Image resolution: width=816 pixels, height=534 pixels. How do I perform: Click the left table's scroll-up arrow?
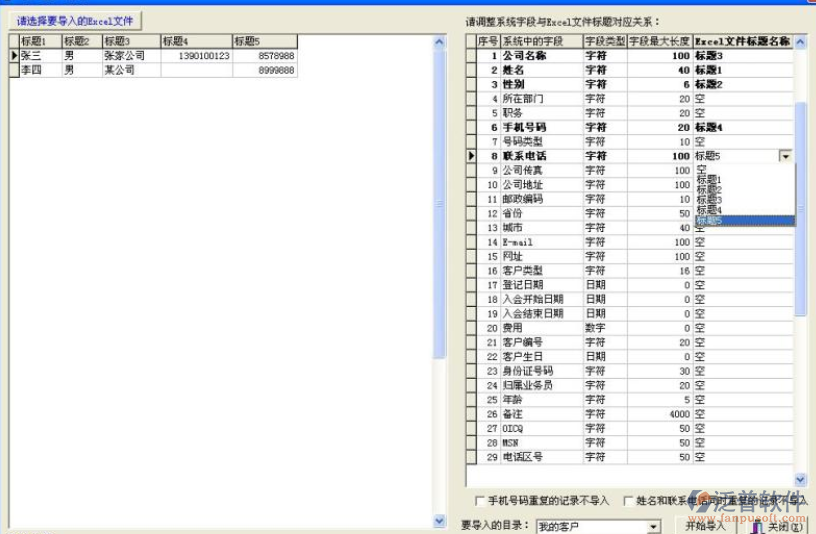point(439,41)
